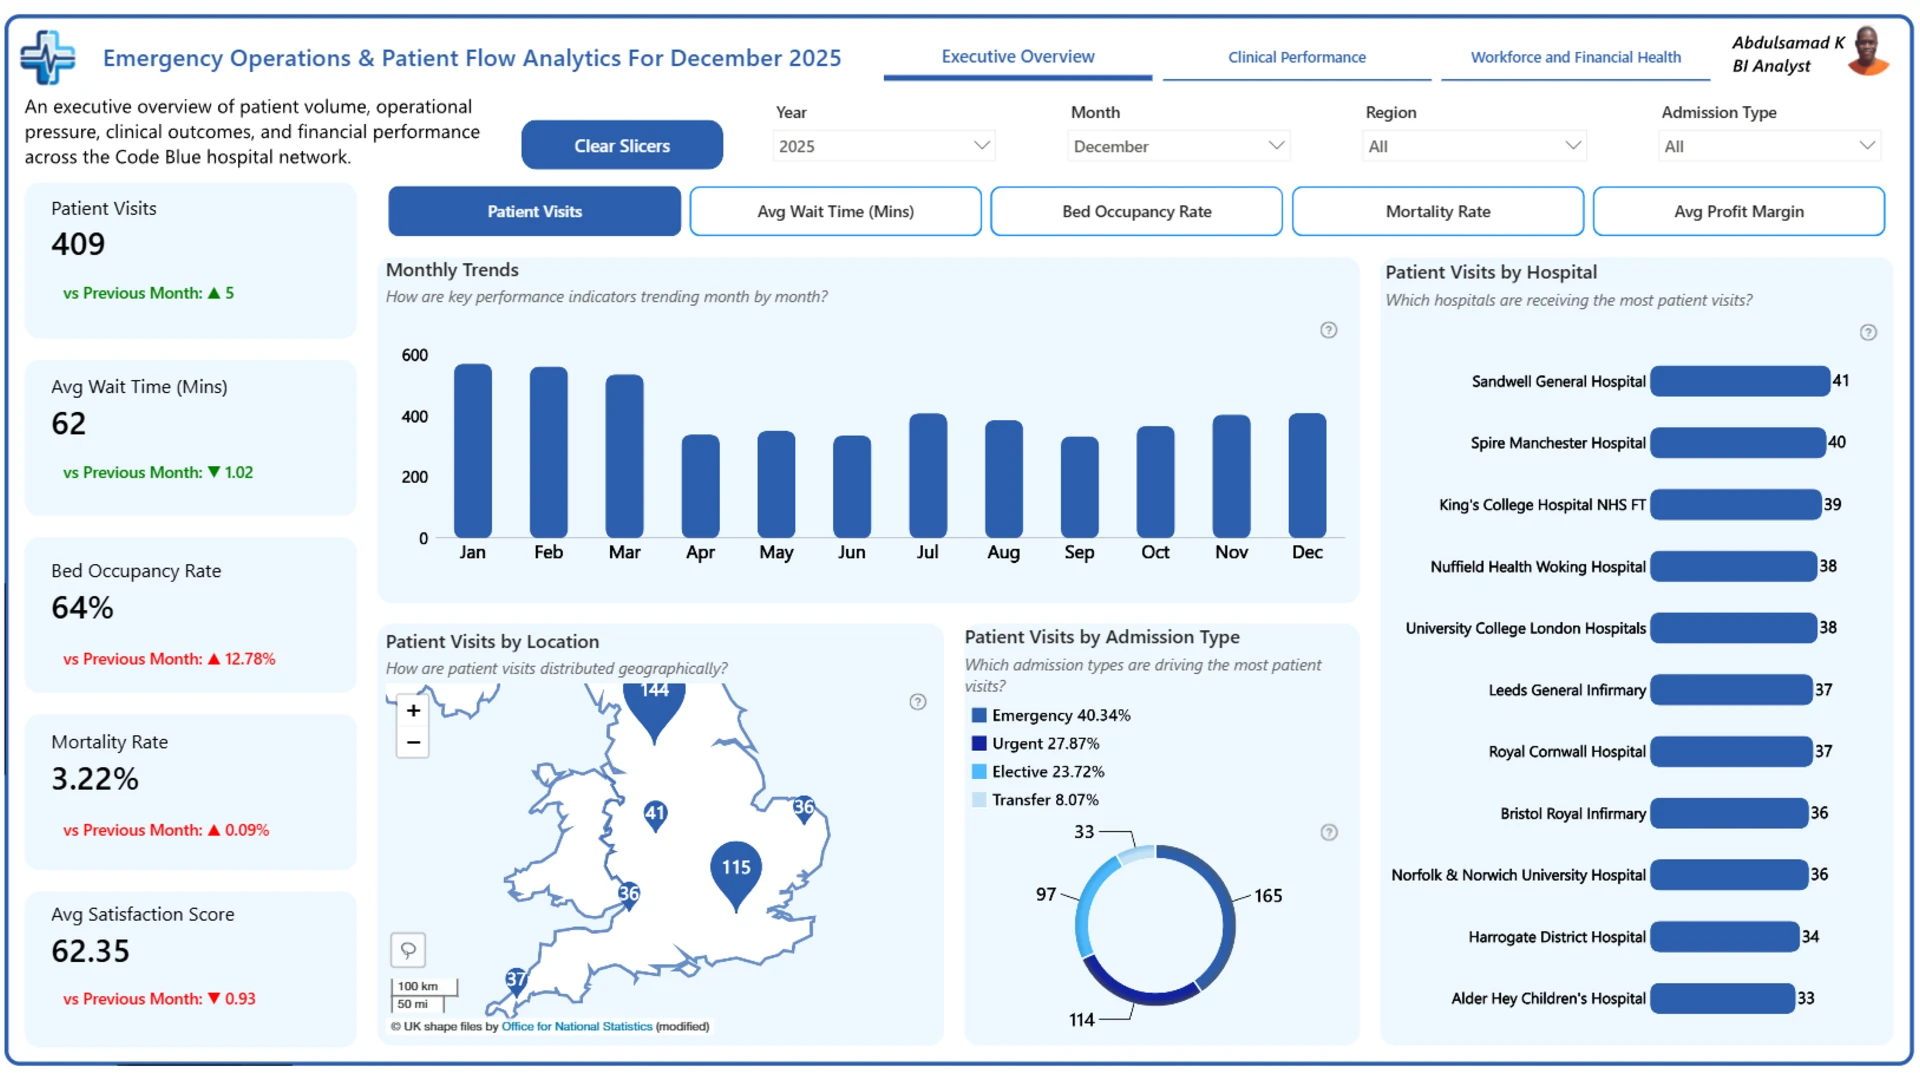Click Elective legend color swatch
This screenshot has height=1080, width=1920.
(979, 771)
